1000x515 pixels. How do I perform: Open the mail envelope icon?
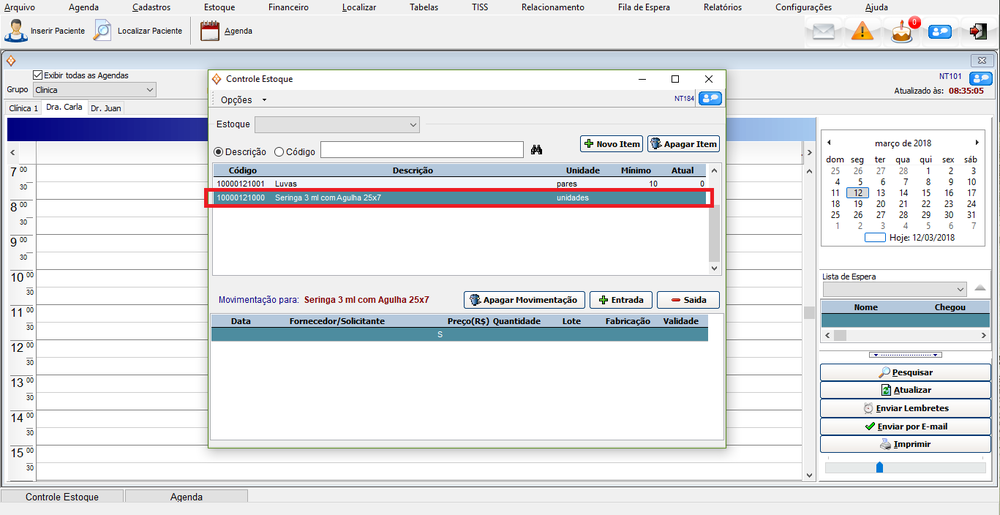[x=823, y=32]
